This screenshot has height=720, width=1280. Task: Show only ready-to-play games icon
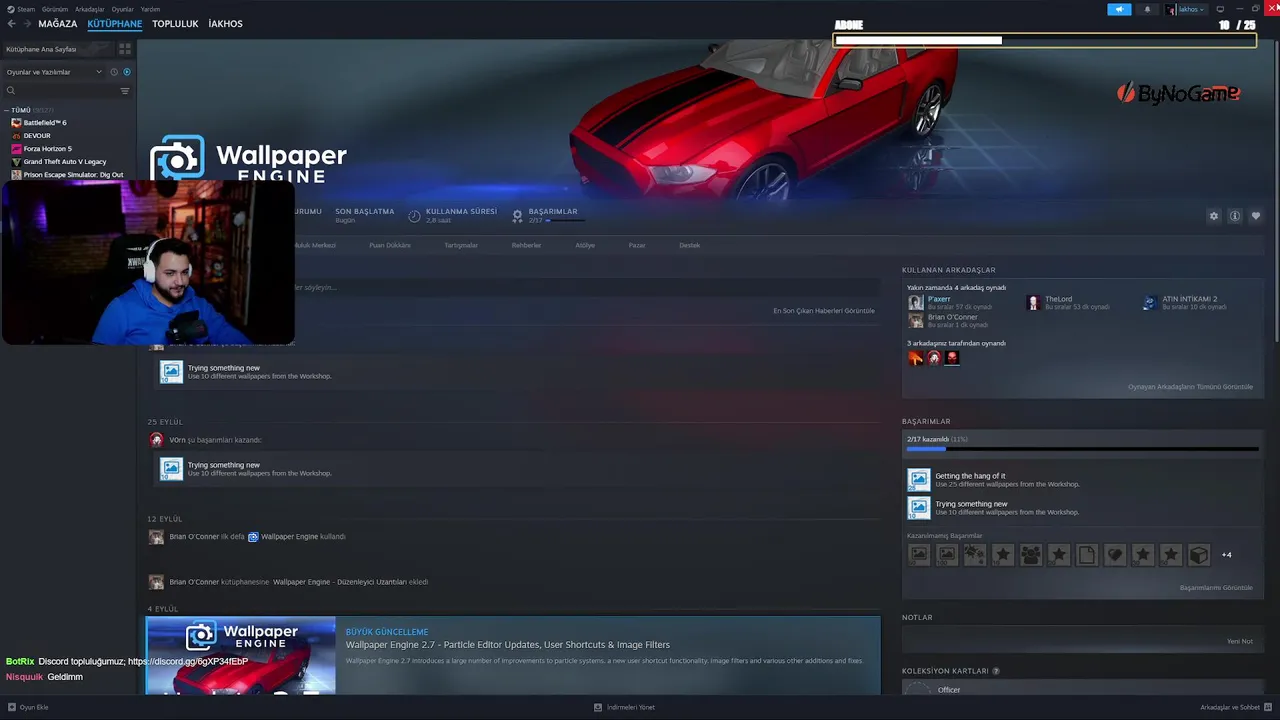(x=127, y=72)
